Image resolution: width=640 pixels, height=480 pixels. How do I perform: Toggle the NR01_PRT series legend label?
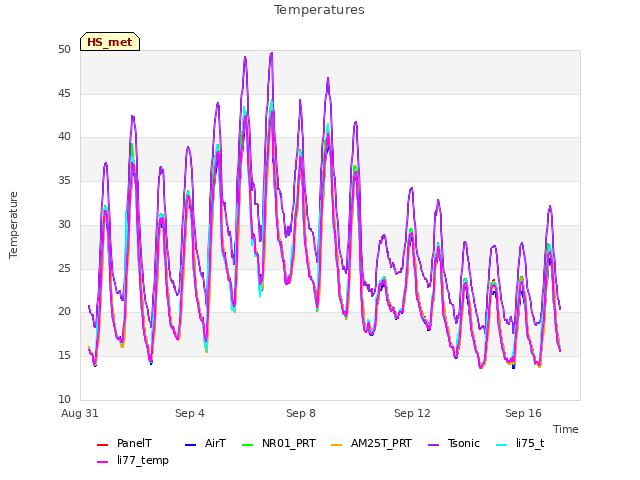pyautogui.click(x=289, y=443)
